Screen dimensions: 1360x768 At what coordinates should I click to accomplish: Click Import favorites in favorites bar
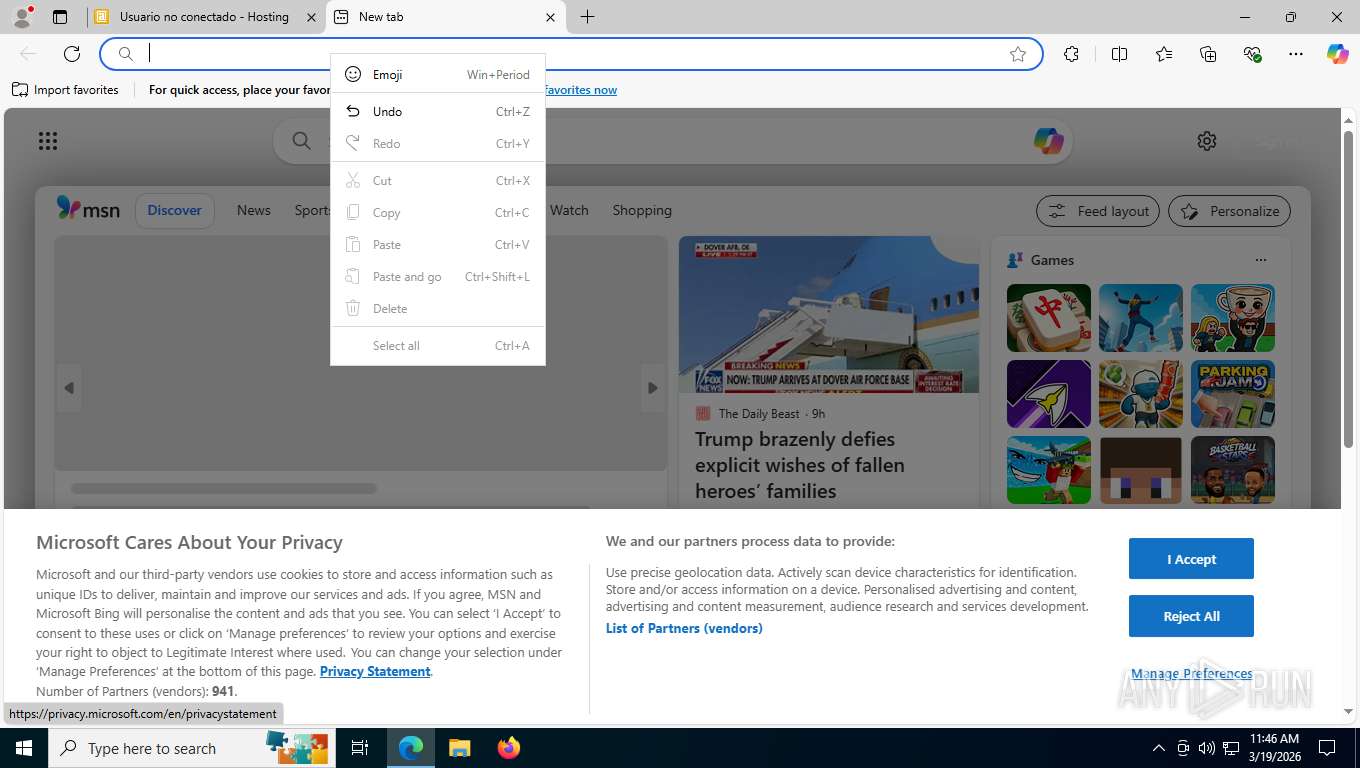point(65,90)
